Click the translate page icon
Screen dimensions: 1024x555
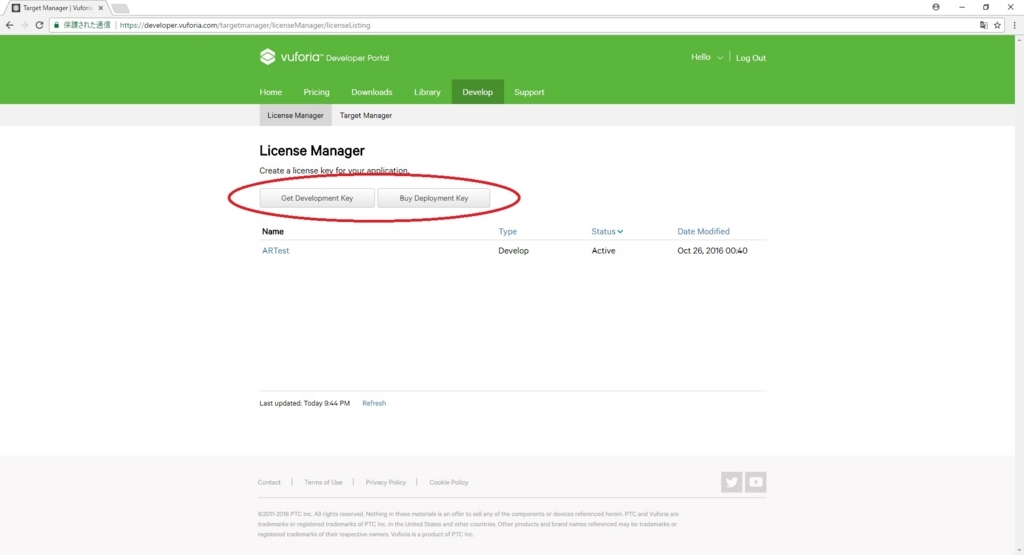[x=983, y=25]
